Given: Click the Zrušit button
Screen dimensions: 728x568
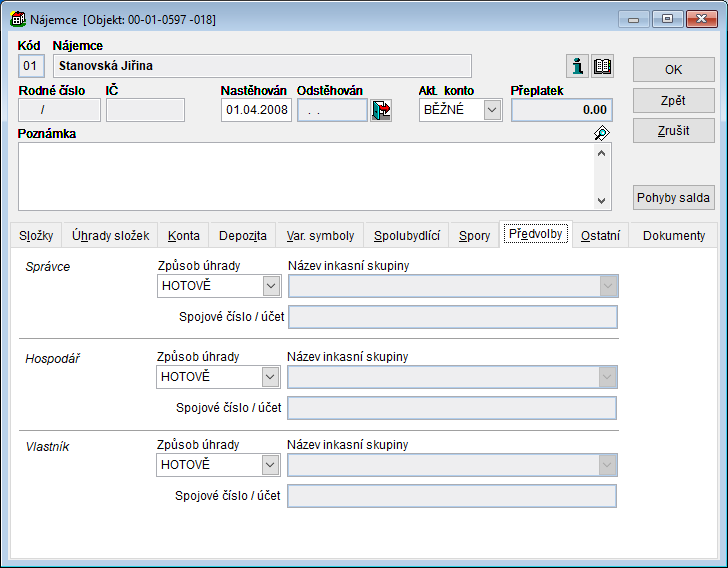Looking at the screenshot, I should [x=673, y=130].
